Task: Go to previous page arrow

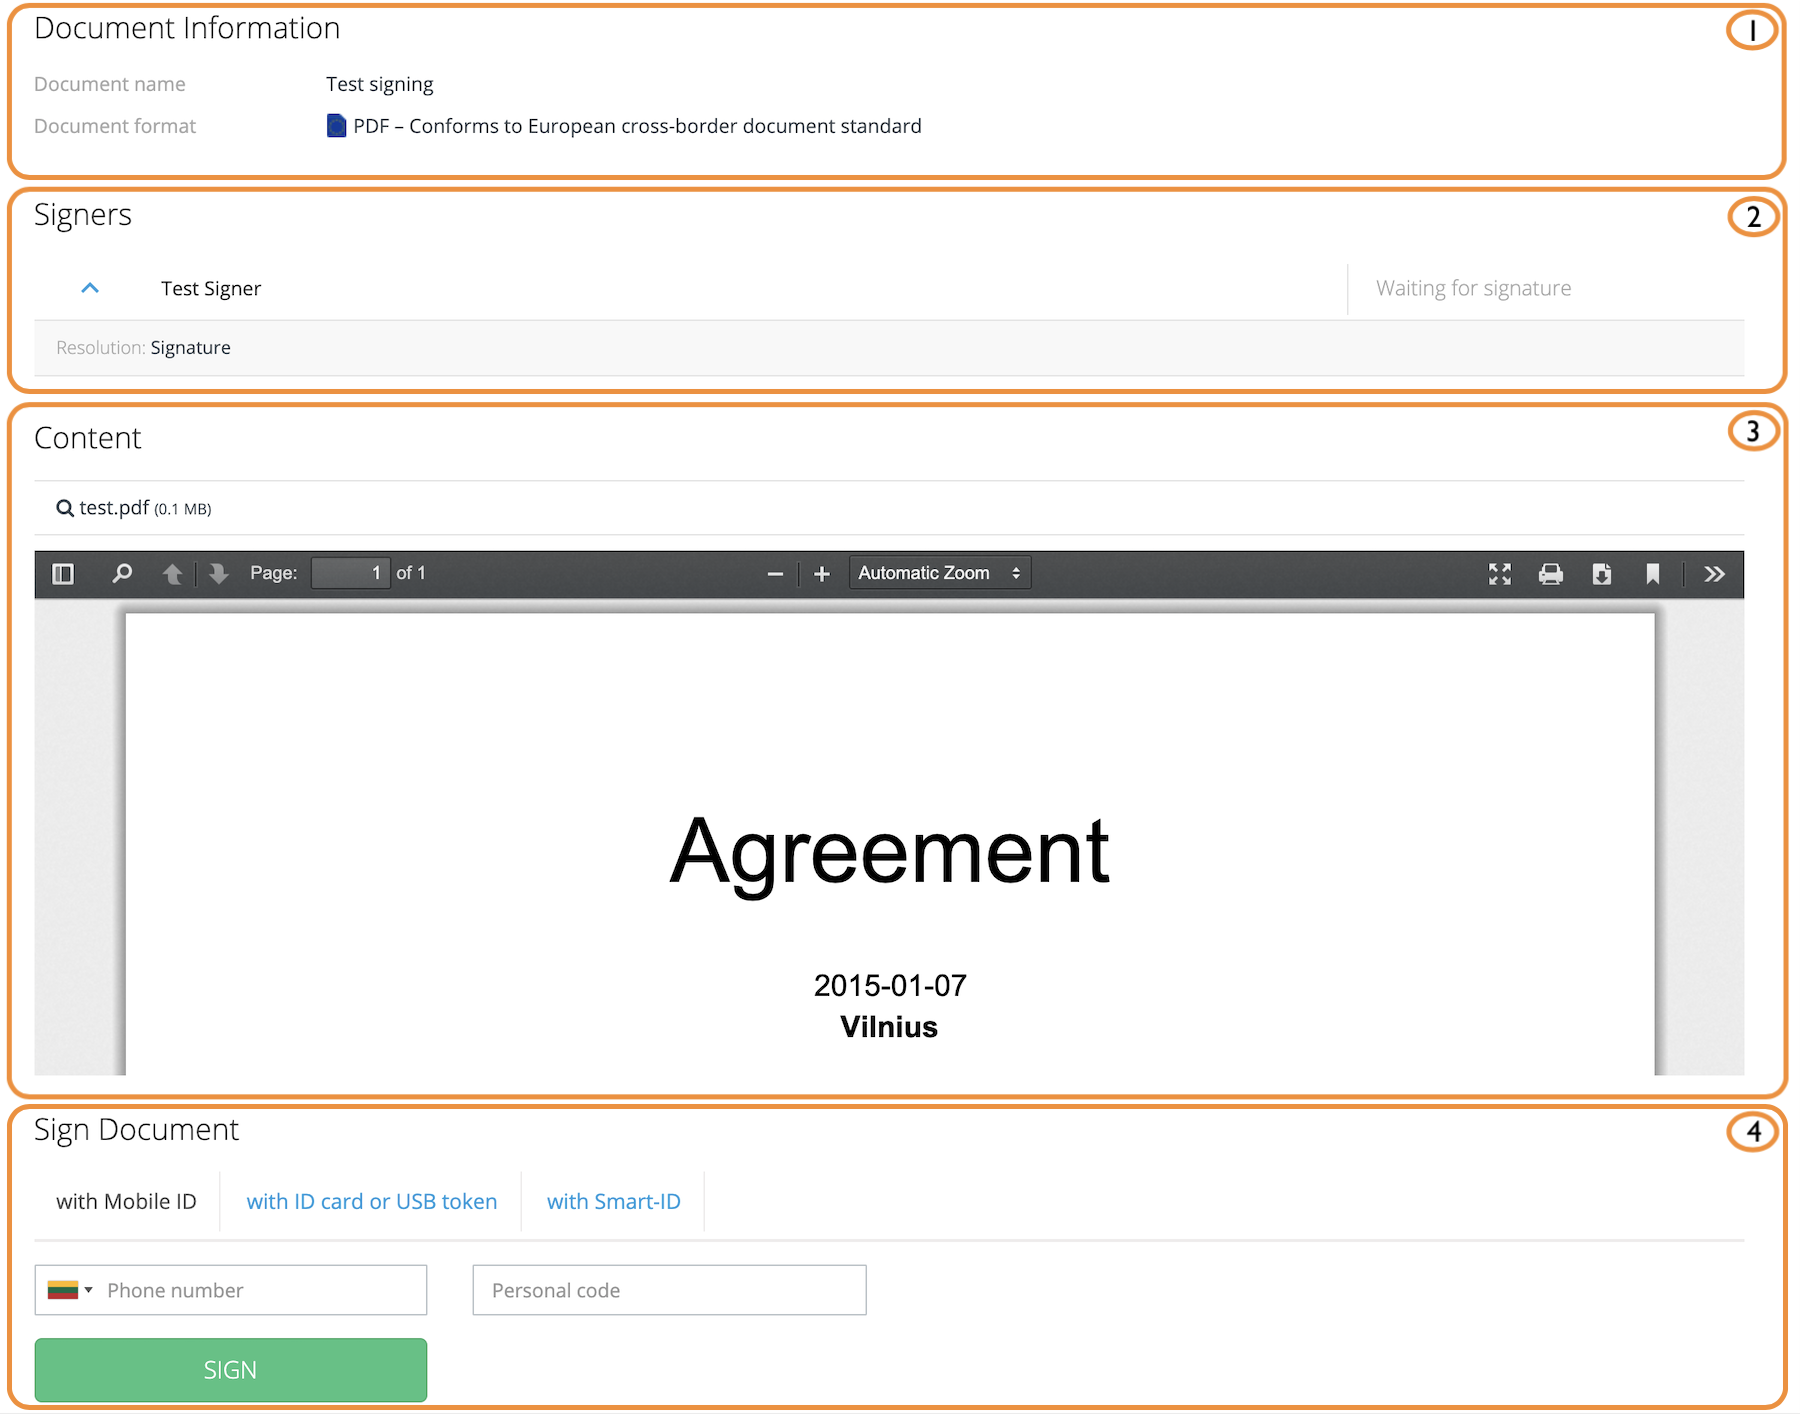Action: (172, 574)
